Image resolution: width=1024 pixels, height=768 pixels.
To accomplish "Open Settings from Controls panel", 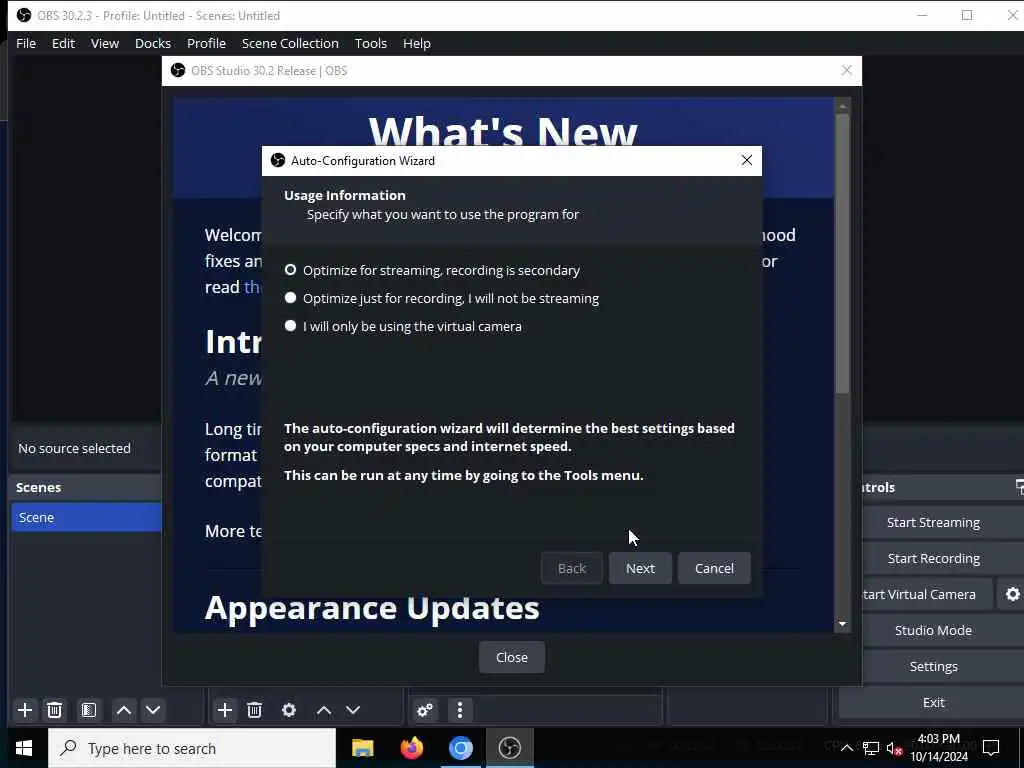I will 933,666.
